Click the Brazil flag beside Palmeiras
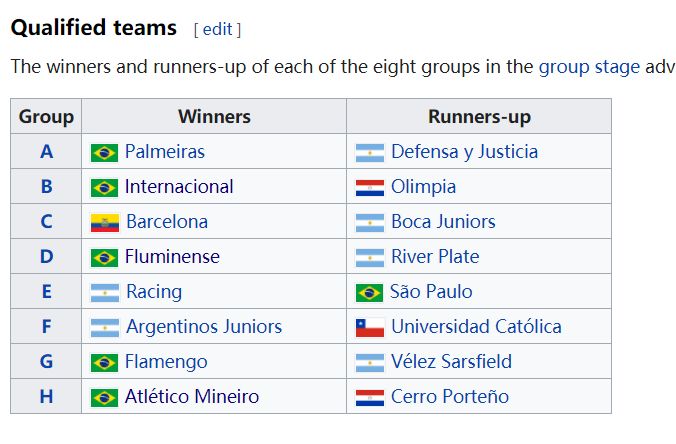 (104, 153)
